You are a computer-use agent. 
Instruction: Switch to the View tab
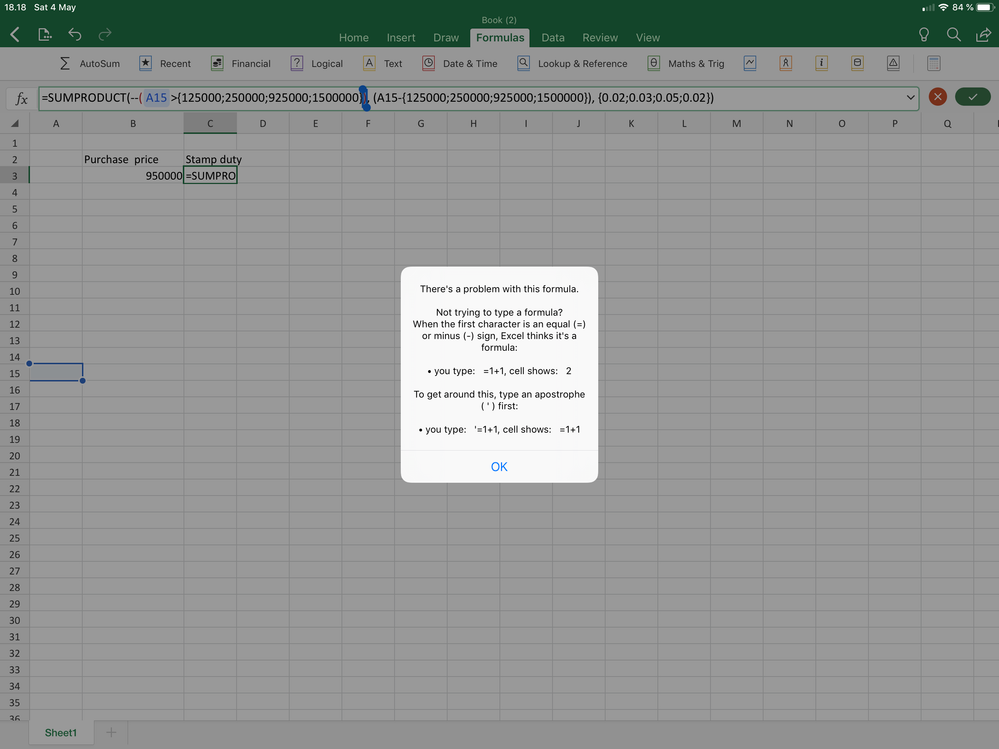coord(648,38)
